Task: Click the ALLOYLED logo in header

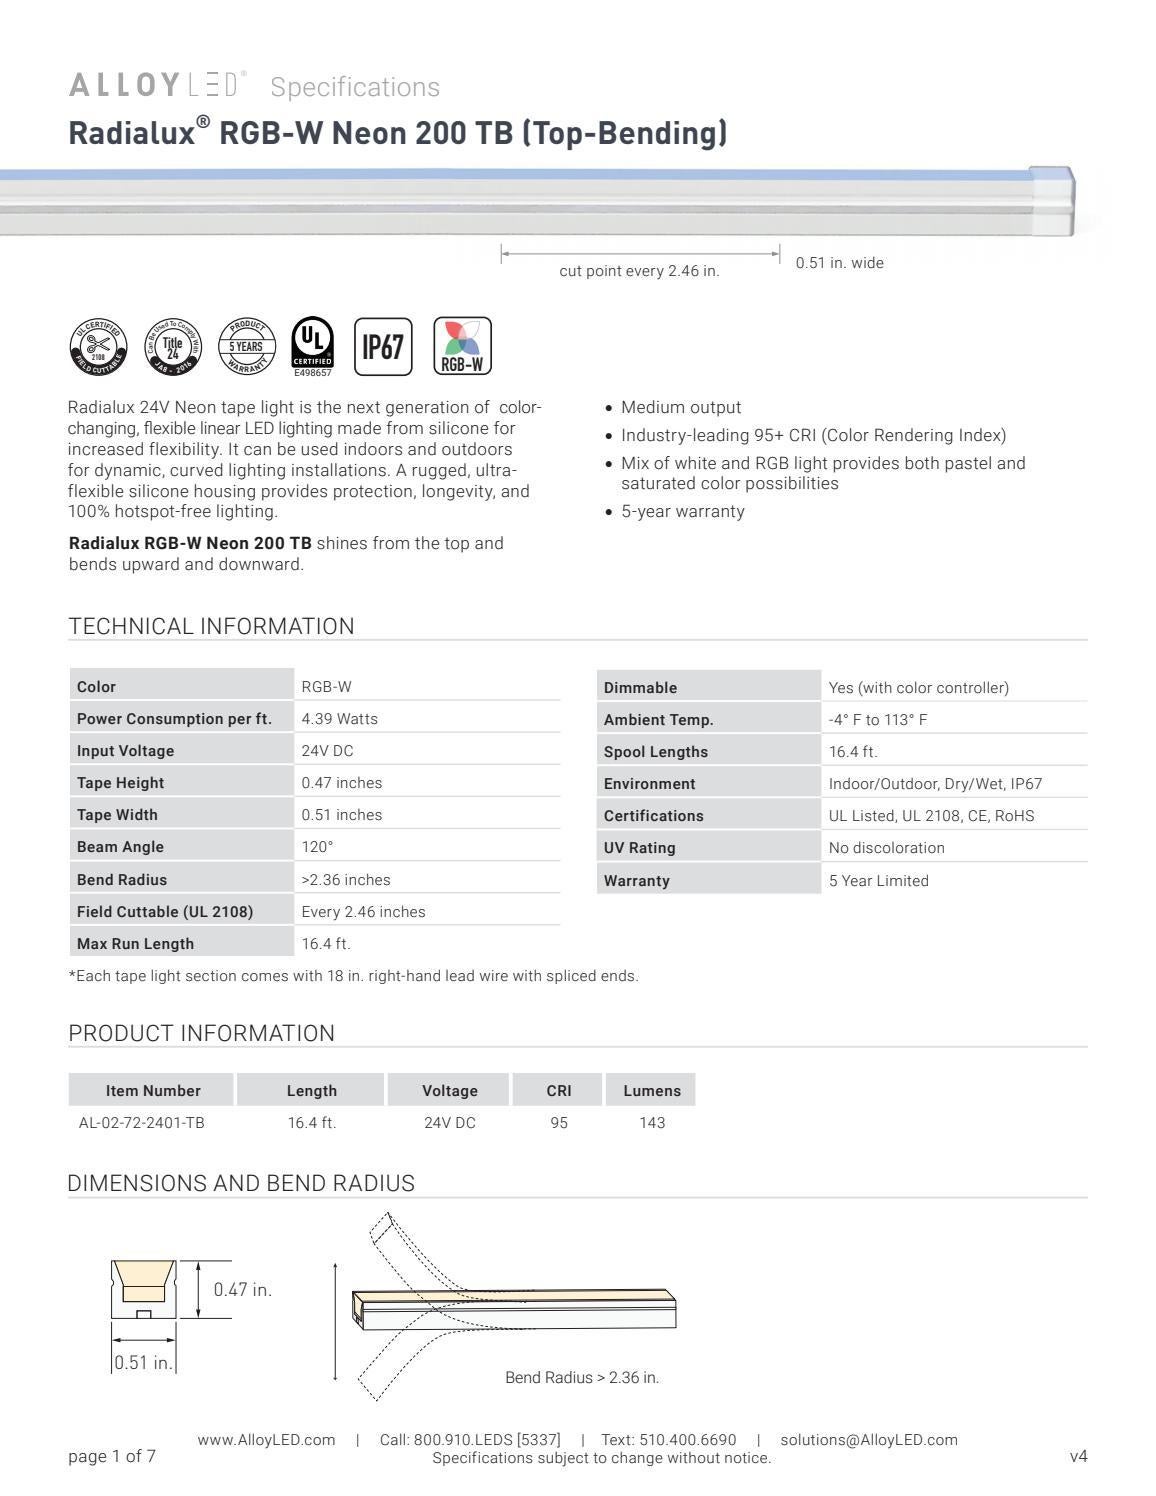Action: 158,85
